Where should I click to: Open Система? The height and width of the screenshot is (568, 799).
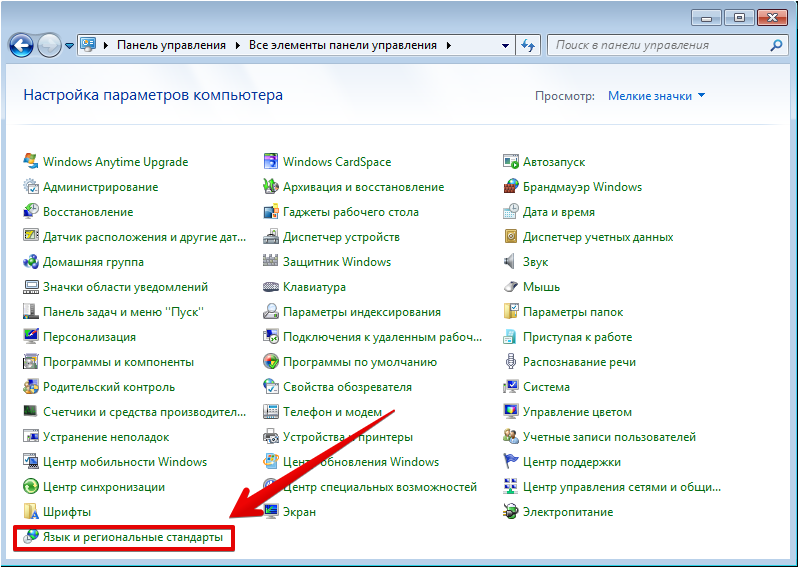(537, 387)
